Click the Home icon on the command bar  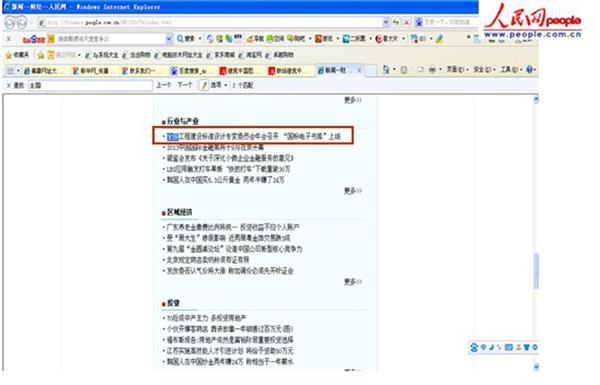click(386, 70)
